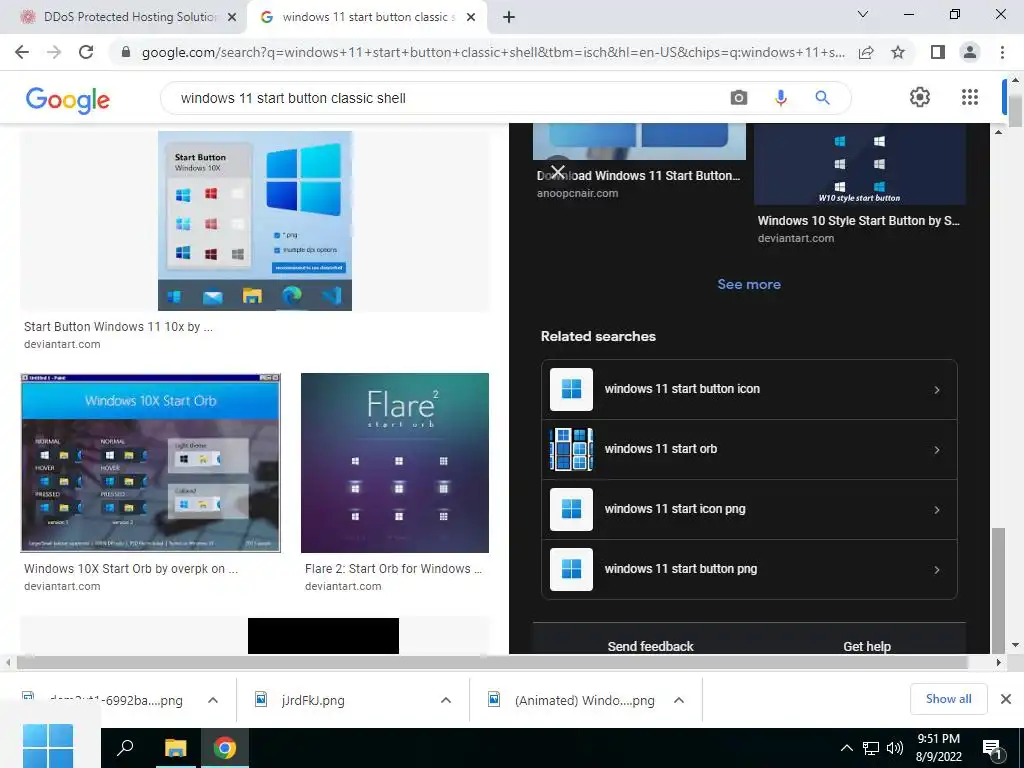Open the Chrome profile avatar
This screenshot has width=1024, height=768.
pos(970,52)
